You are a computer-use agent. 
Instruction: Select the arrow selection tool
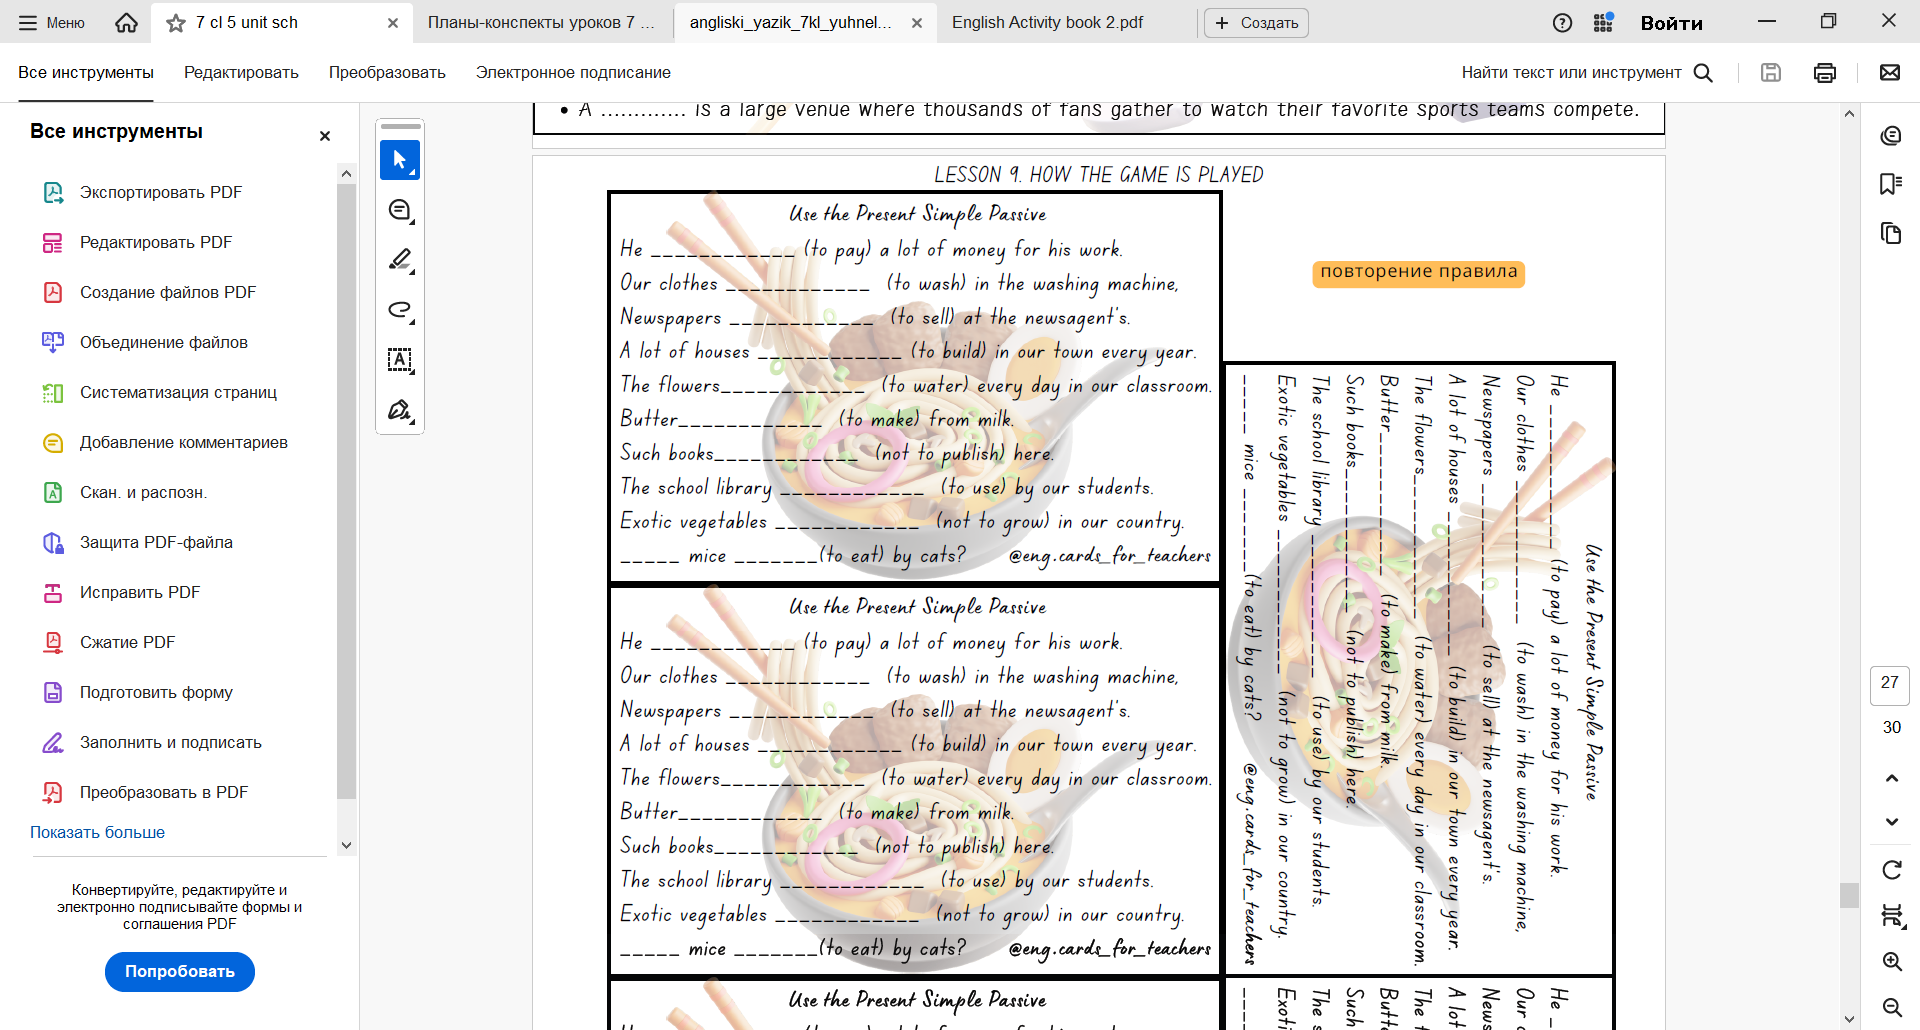pos(400,160)
